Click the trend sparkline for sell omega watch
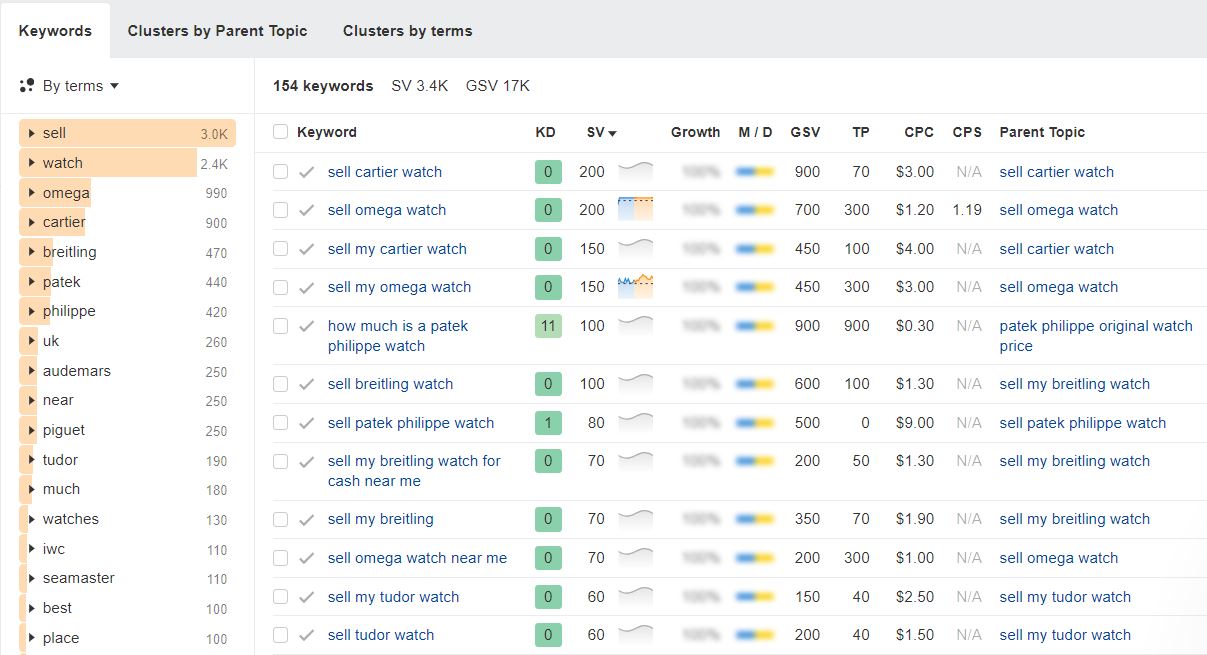This screenshot has height=655, width=1207. point(635,210)
